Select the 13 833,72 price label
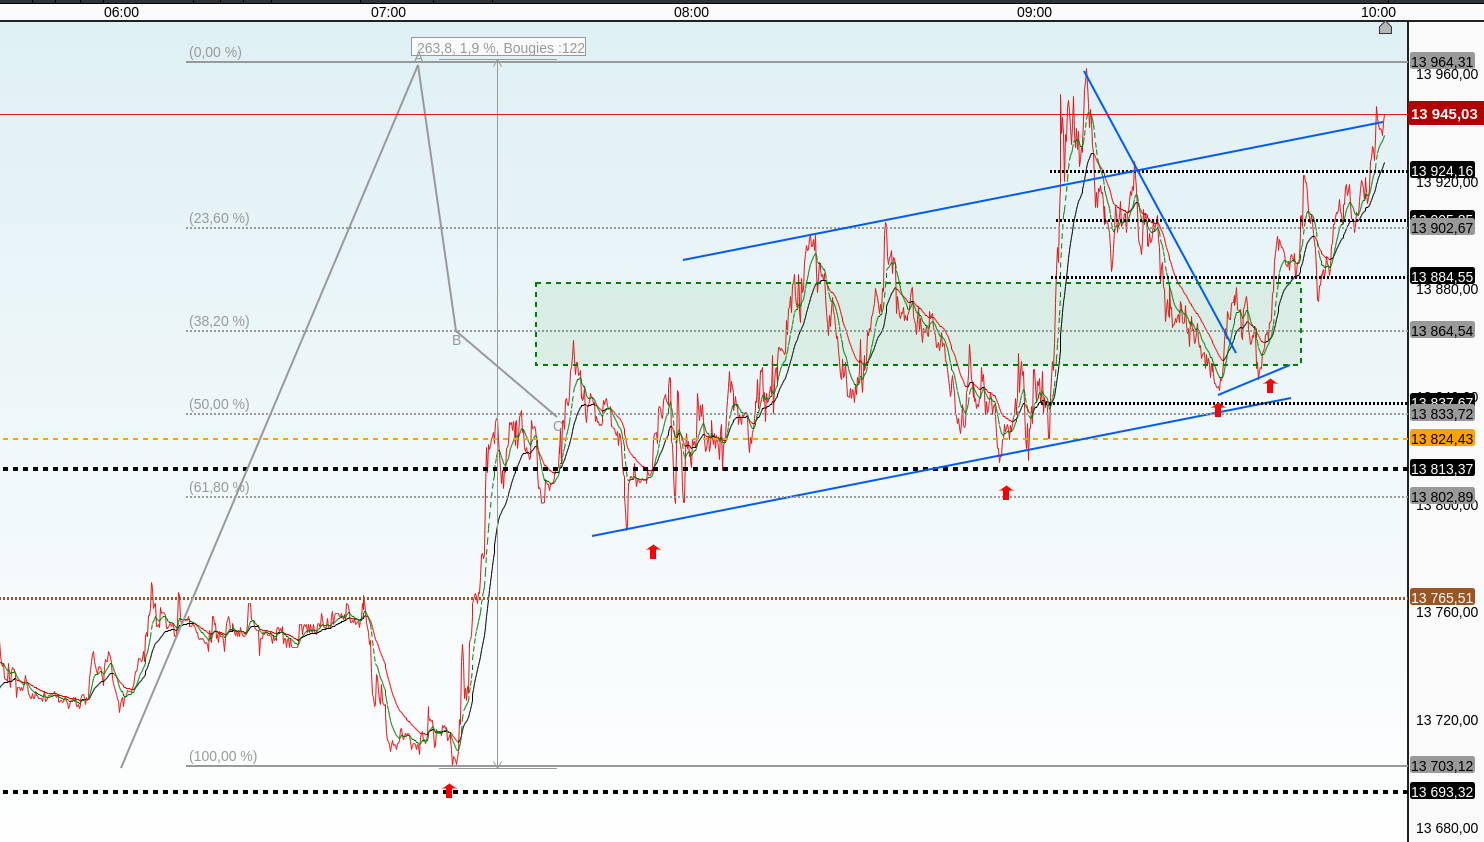 pyautogui.click(x=1442, y=414)
